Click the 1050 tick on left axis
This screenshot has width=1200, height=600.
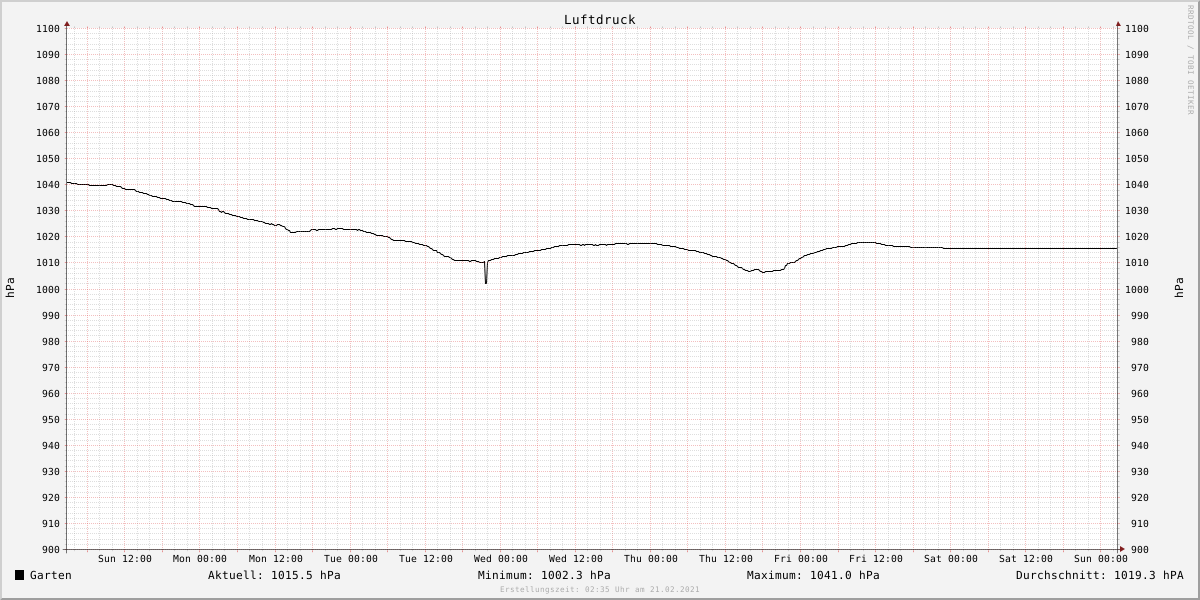[x=49, y=159]
